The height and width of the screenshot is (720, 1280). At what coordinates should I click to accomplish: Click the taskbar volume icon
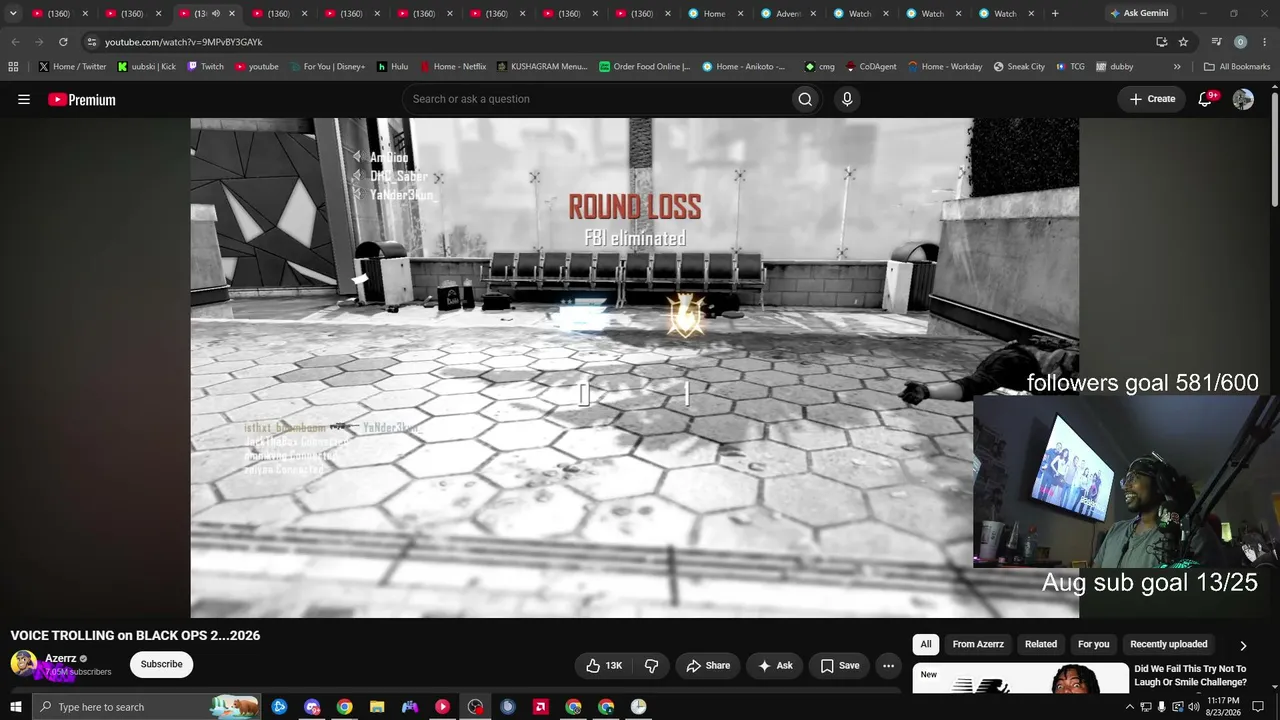pos(1194,707)
